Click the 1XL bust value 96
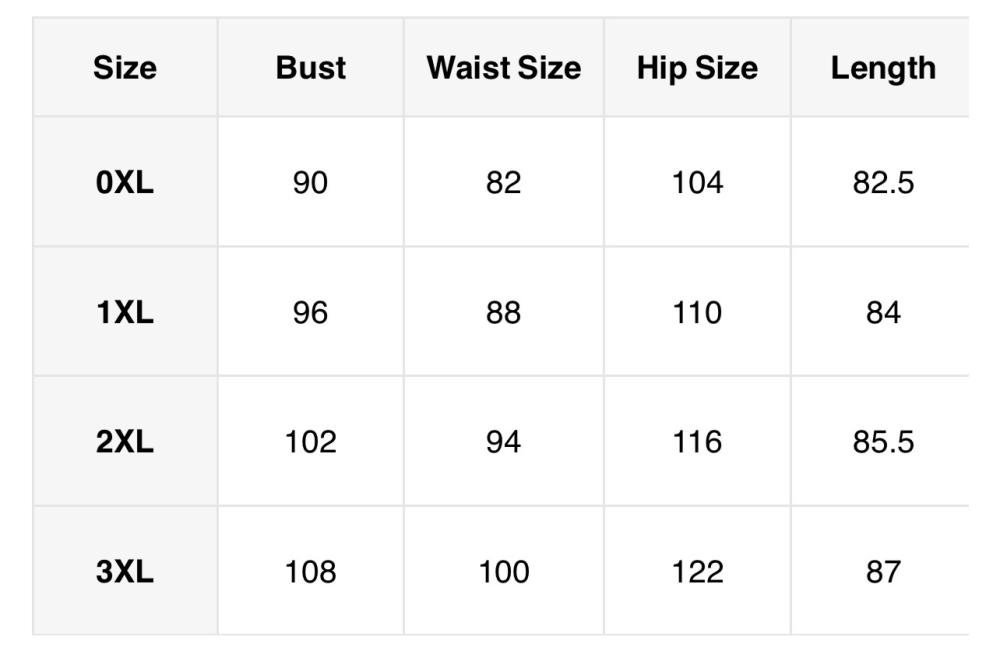 (311, 312)
